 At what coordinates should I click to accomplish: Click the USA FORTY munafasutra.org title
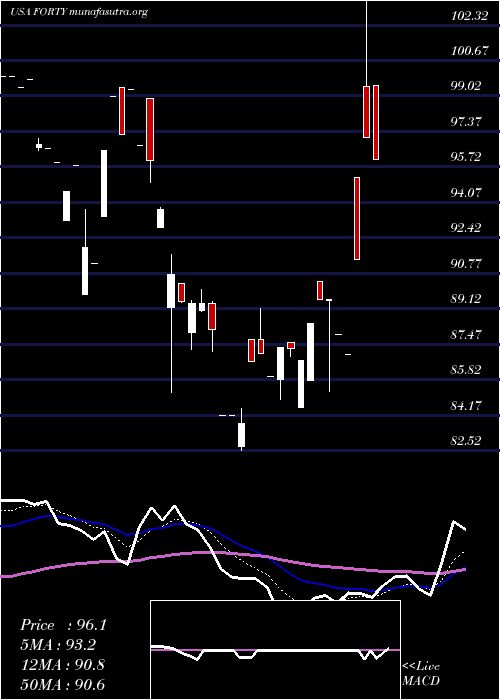click(79, 12)
